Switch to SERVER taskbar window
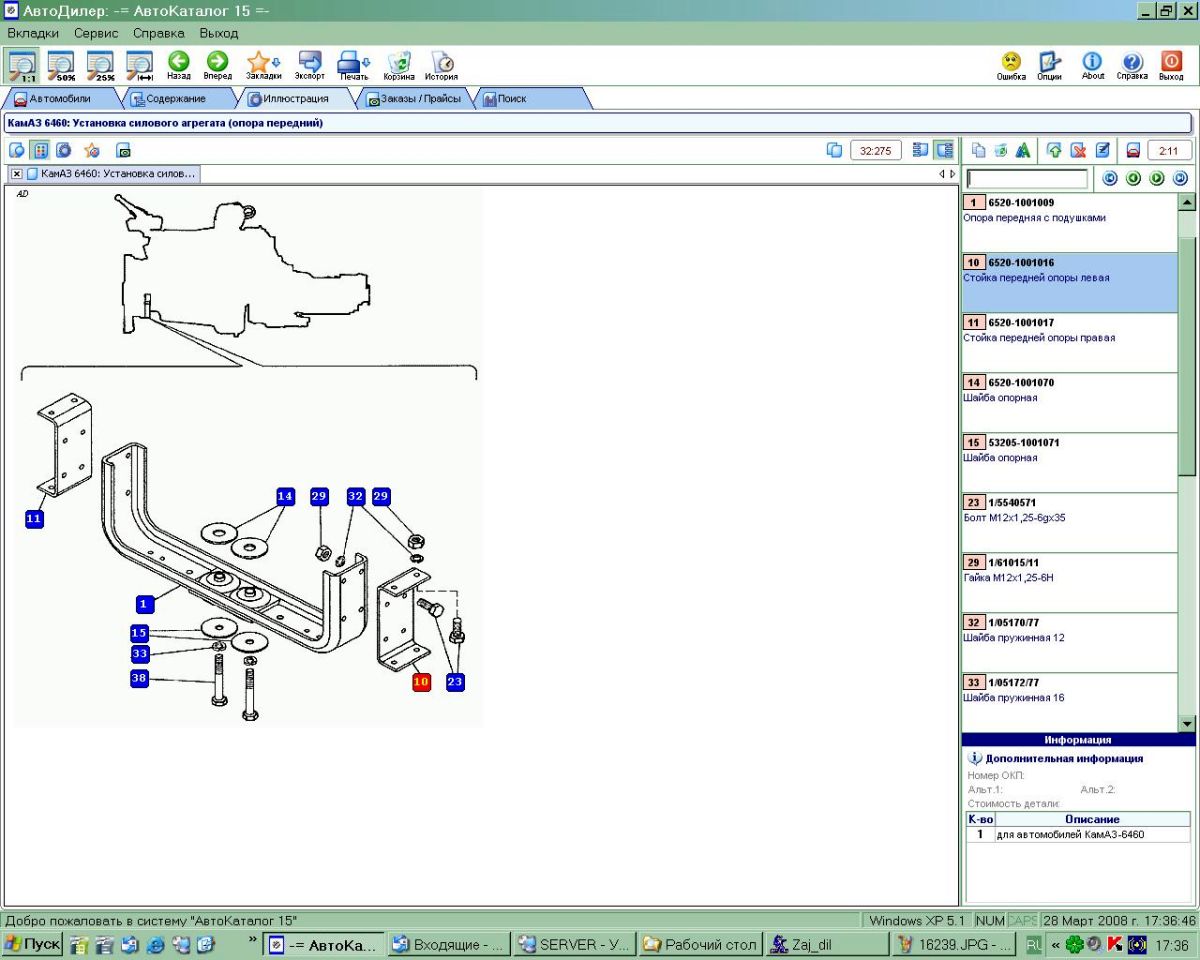The image size is (1200, 960). pyautogui.click(x=574, y=944)
